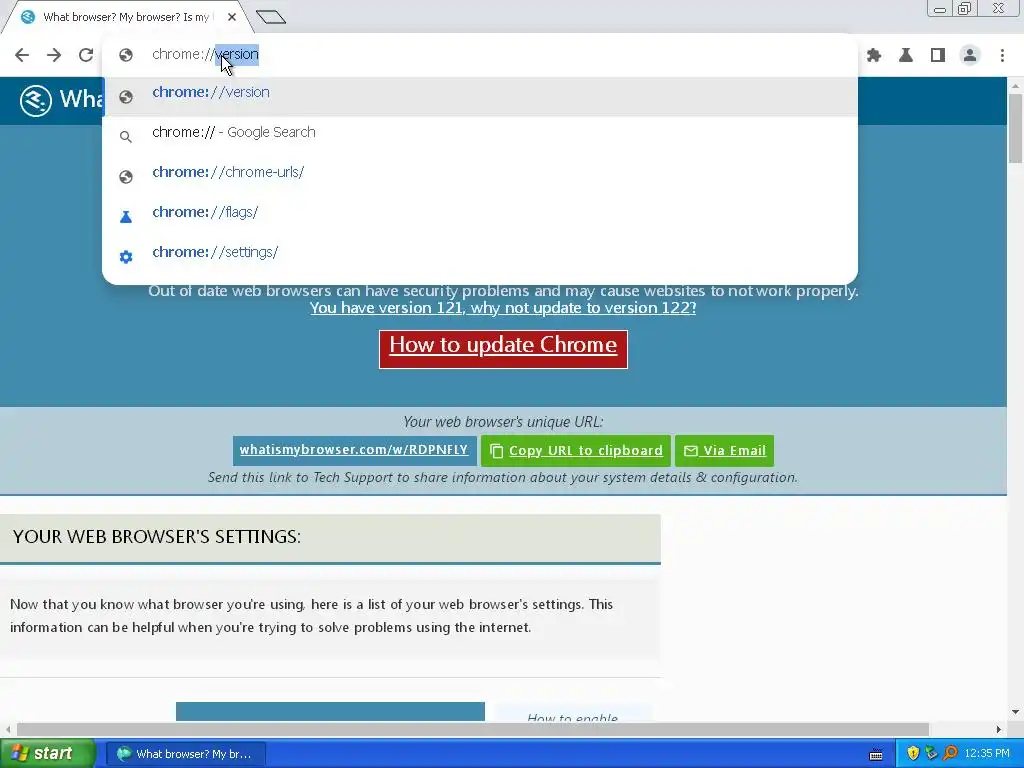Click the security shield tray icon
Screen dimensions: 1024x768
tap(912, 754)
